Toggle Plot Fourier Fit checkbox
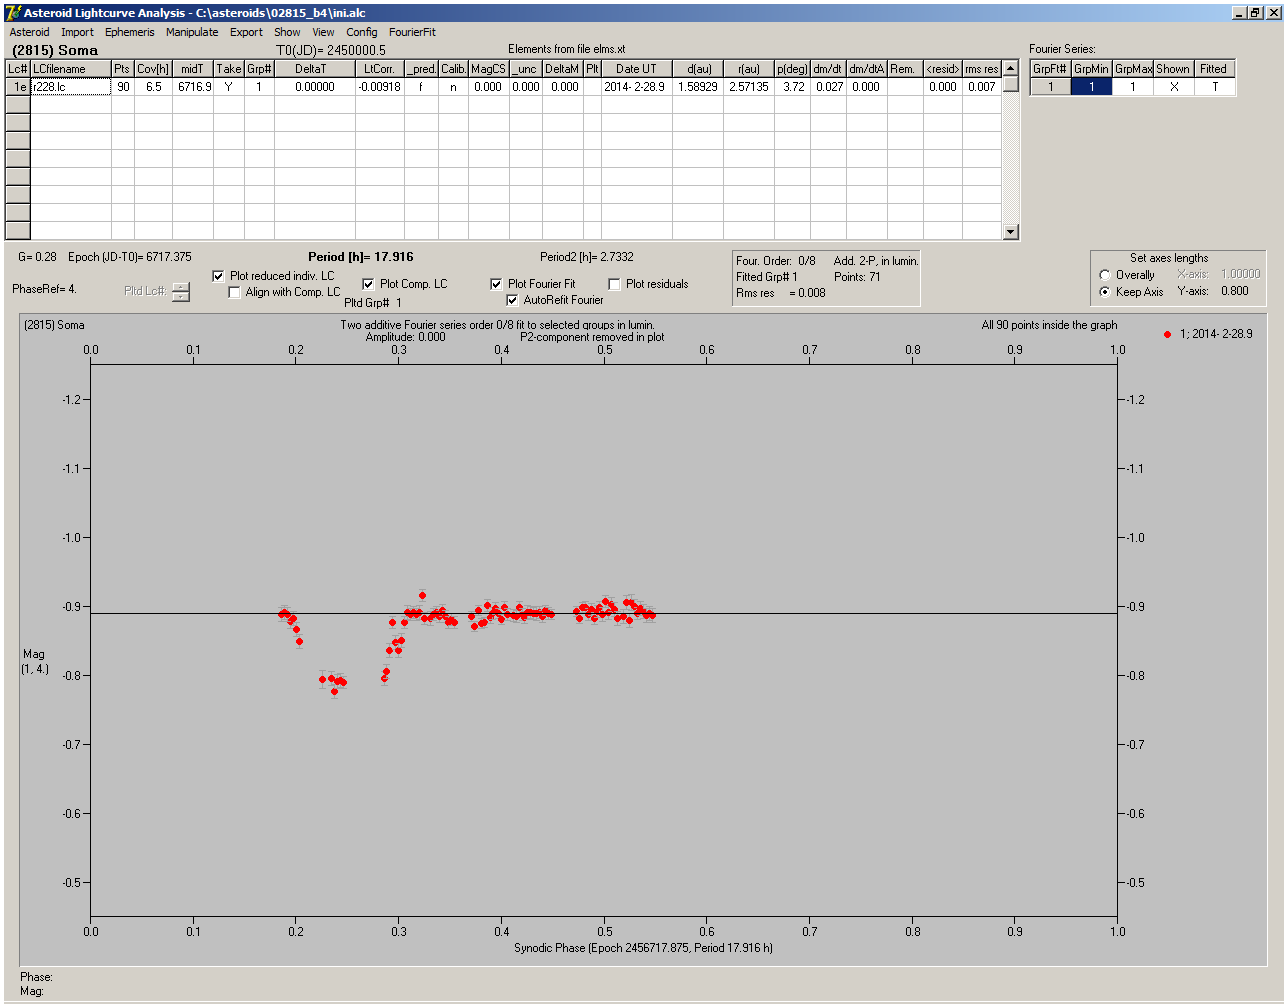 496,284
